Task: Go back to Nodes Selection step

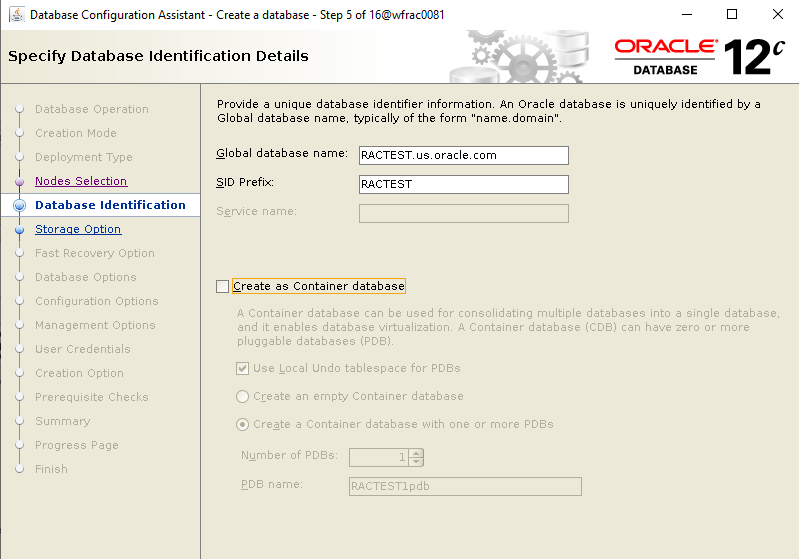Action: (81, 181)
